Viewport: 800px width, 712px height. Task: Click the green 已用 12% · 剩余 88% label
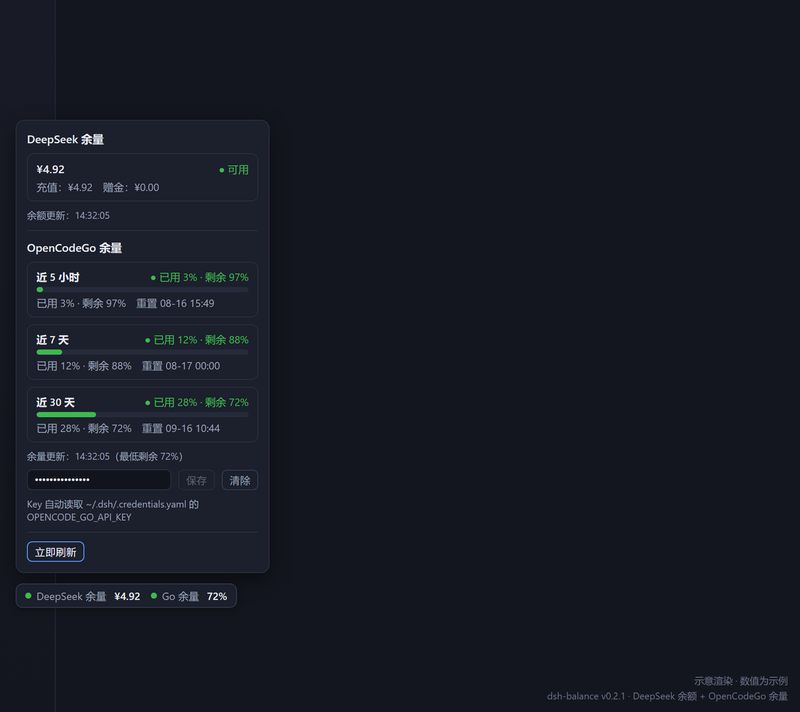coord(201,340)
